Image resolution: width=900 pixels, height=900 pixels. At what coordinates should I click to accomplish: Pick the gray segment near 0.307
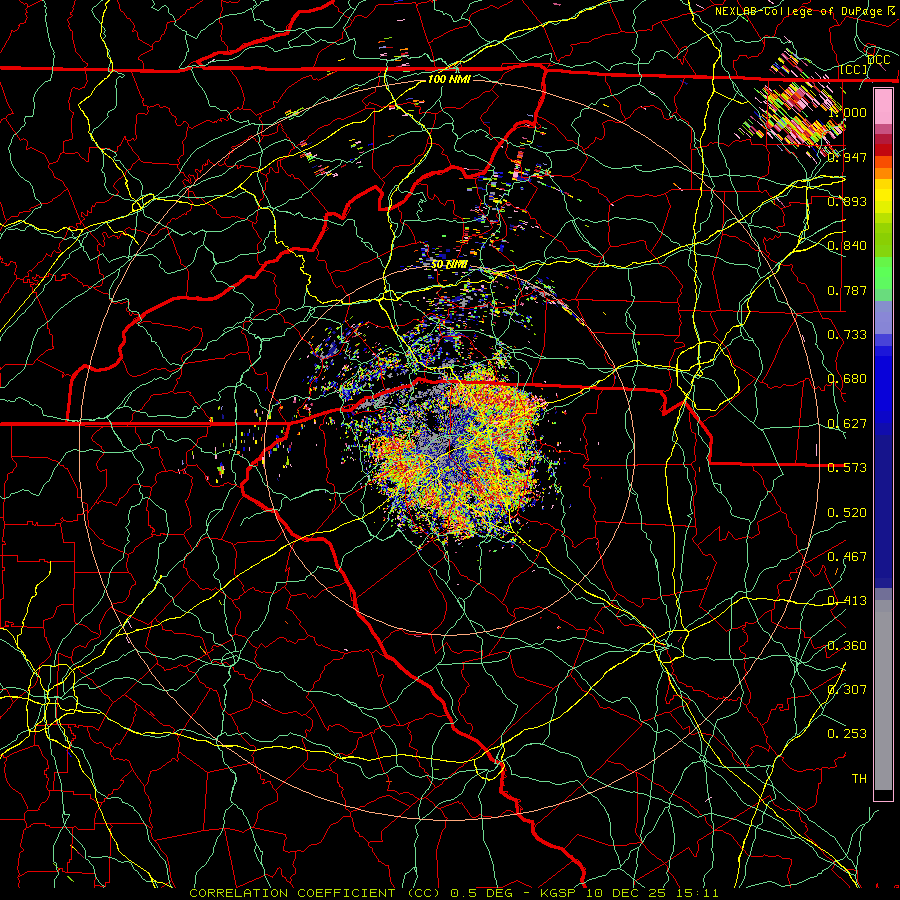[883, 695]
